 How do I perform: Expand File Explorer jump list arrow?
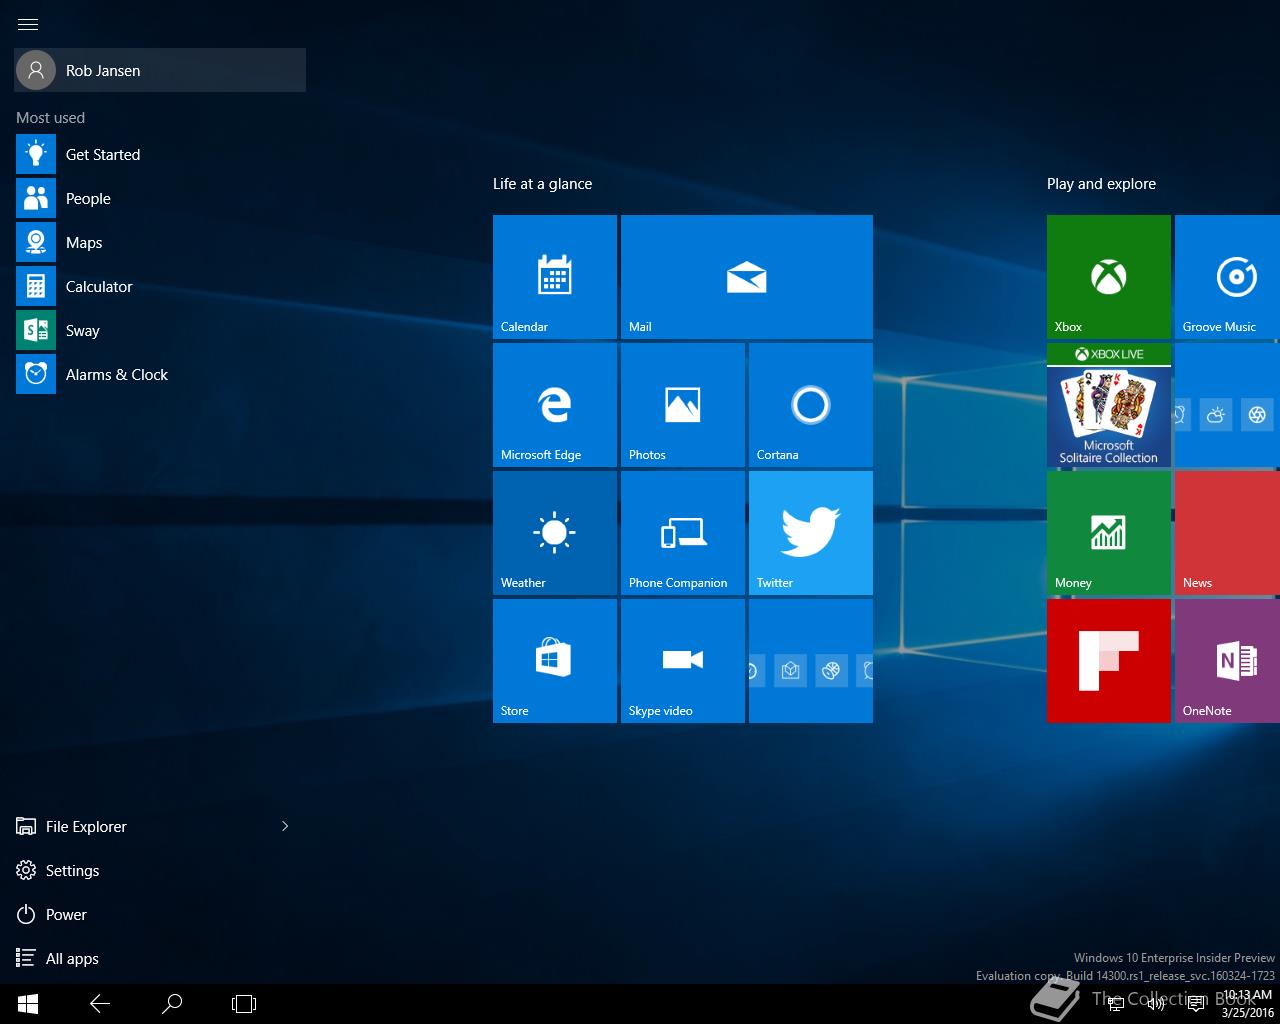pos(285,826)
